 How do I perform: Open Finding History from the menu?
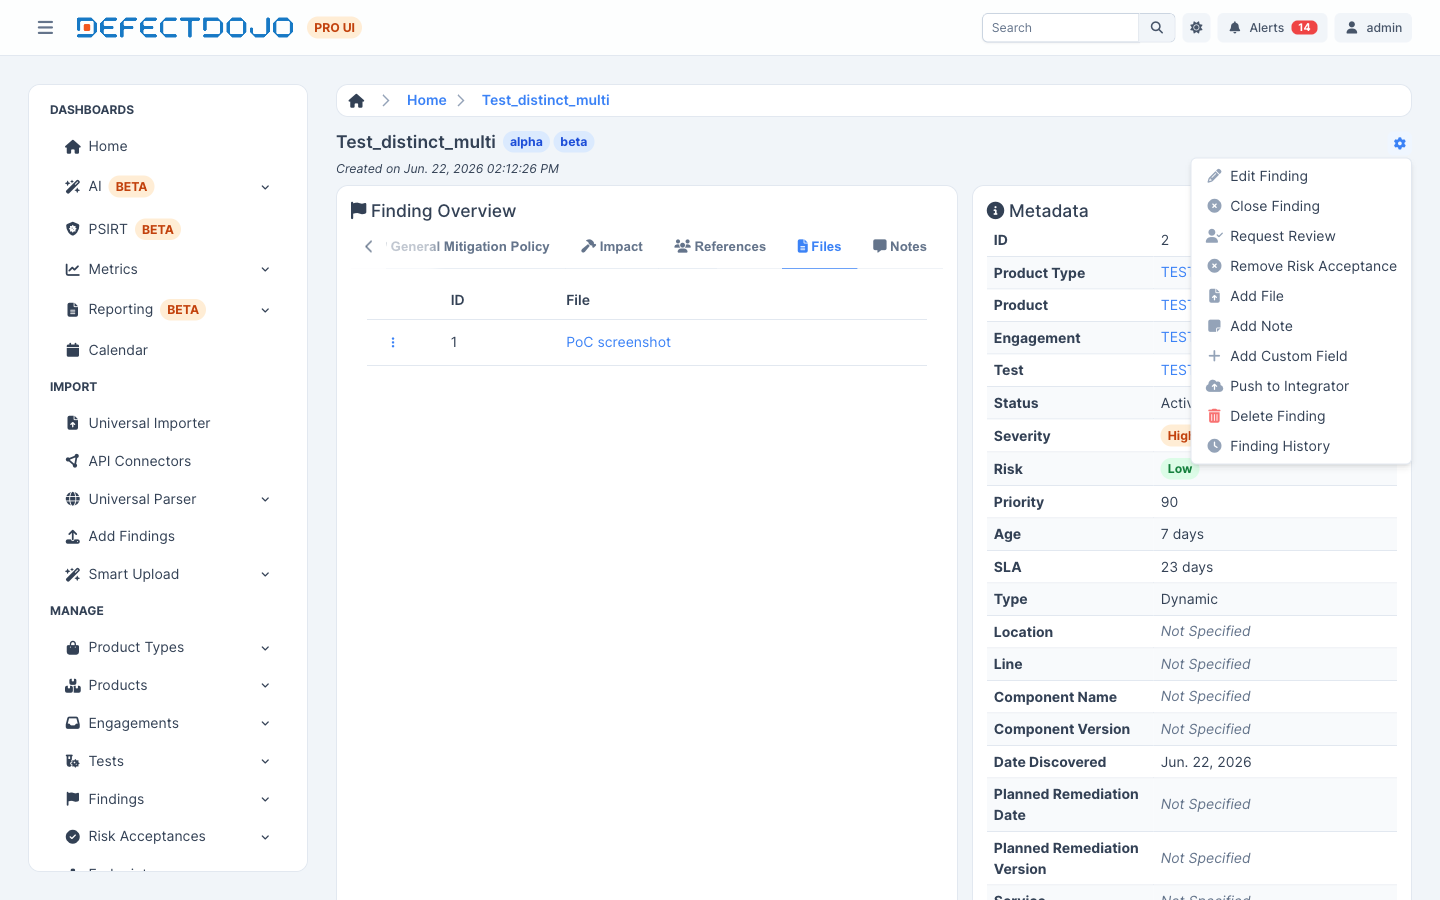(1301, 446)
